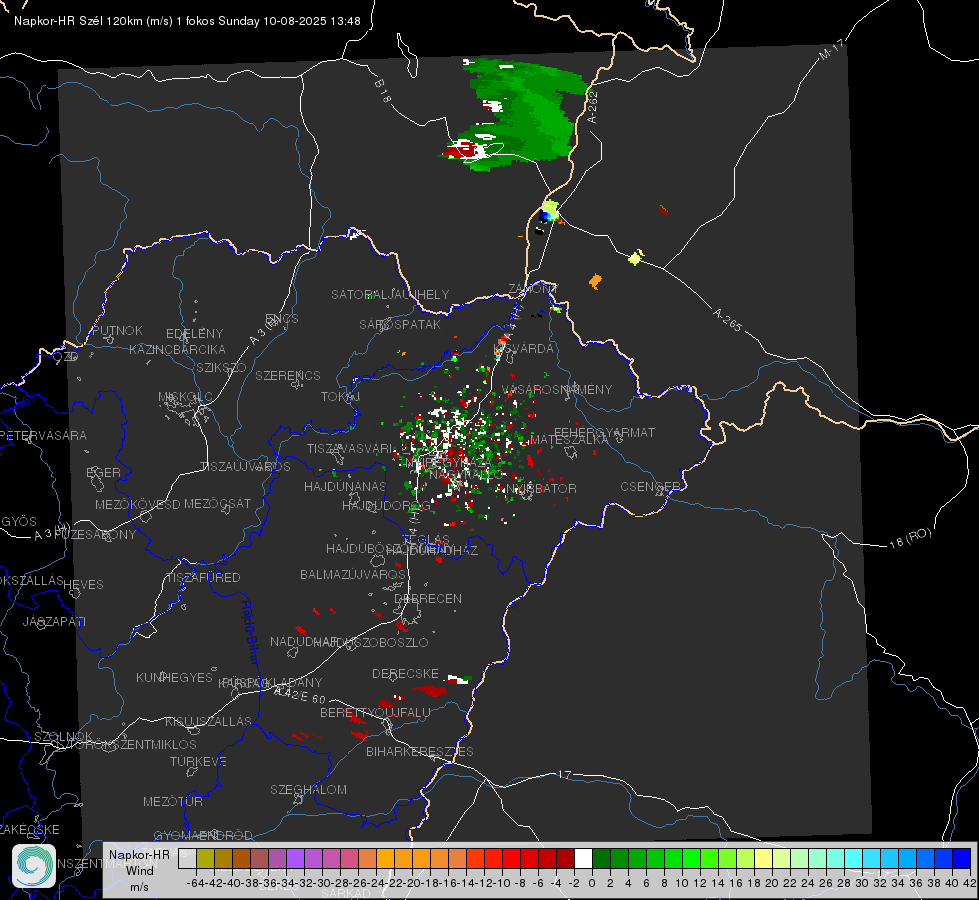Screen dimensions: 979x900
Task: Click the TISZAVASVÁRI town label
Action: click(350, 448)
